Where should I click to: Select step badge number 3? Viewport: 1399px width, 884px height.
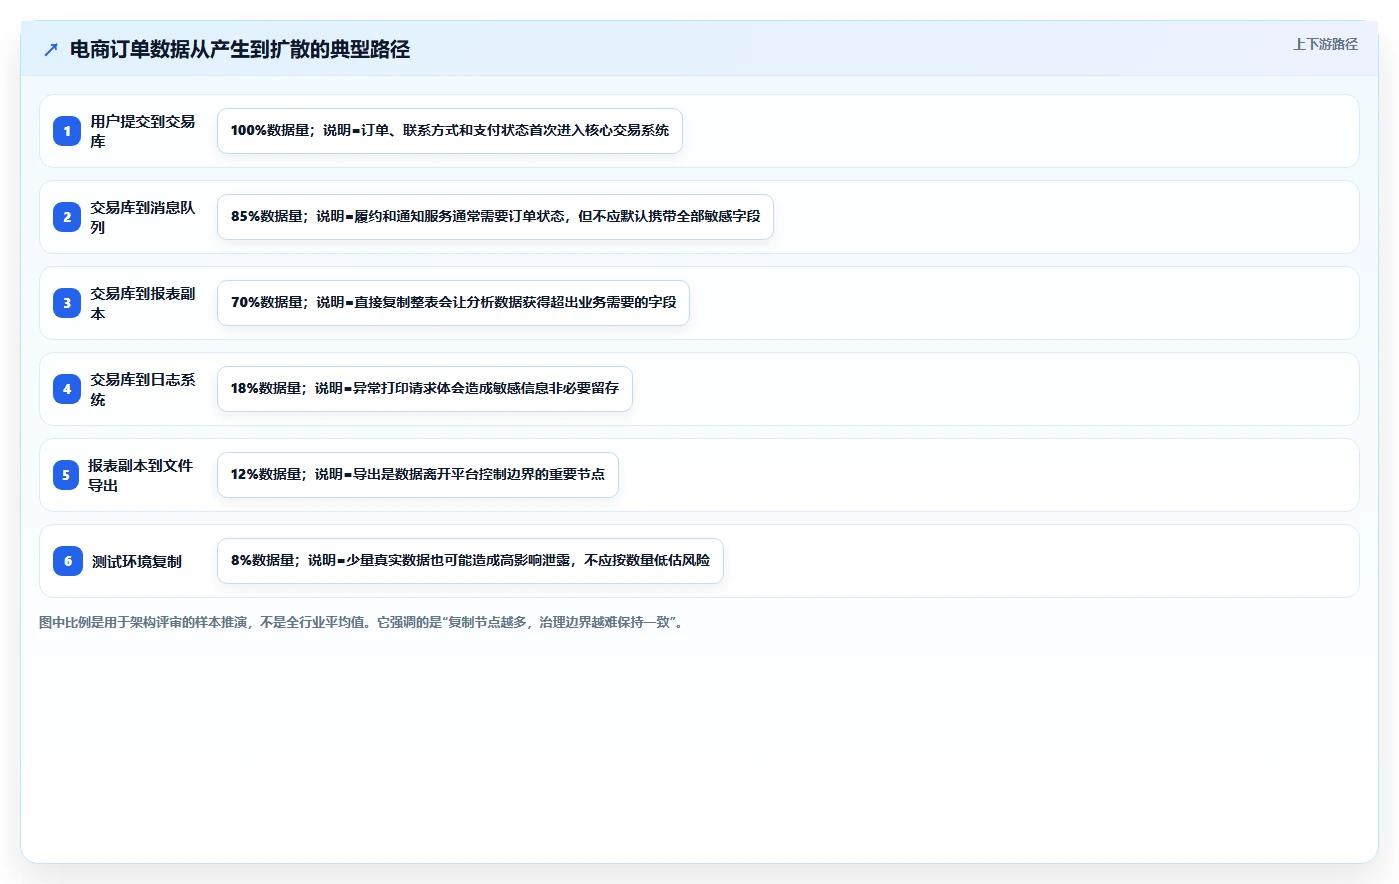tap(67, 303)
